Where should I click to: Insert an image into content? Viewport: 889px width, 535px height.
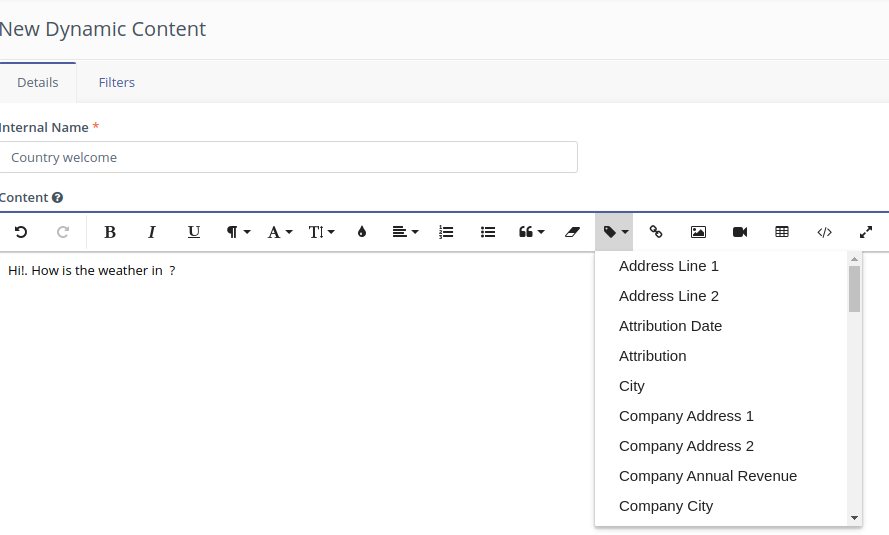click(698, 232)
